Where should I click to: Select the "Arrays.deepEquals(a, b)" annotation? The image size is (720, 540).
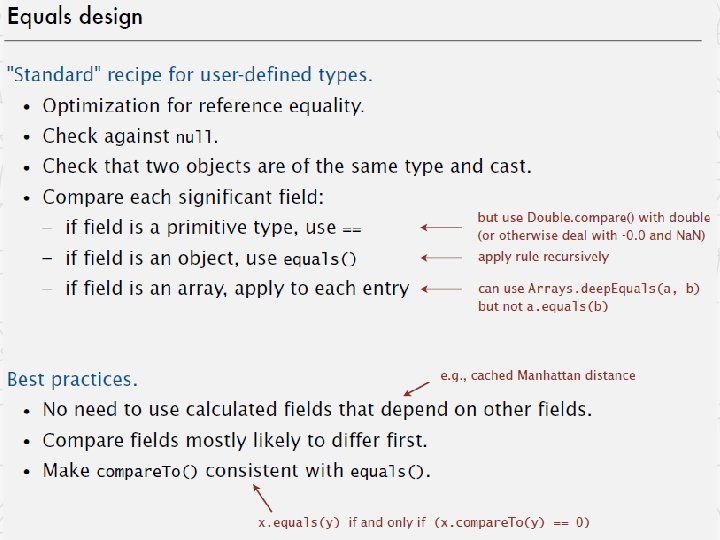click(589, 288)
